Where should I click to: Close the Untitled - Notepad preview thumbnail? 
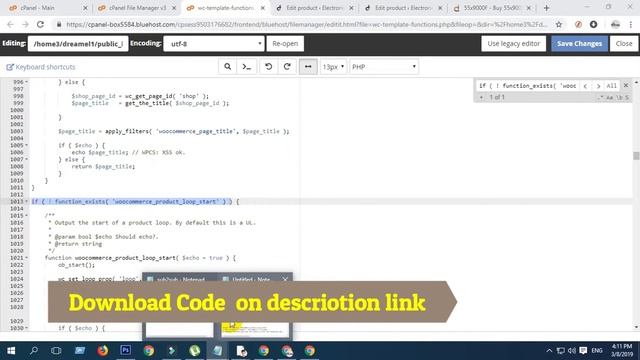[x=285, y=279]
